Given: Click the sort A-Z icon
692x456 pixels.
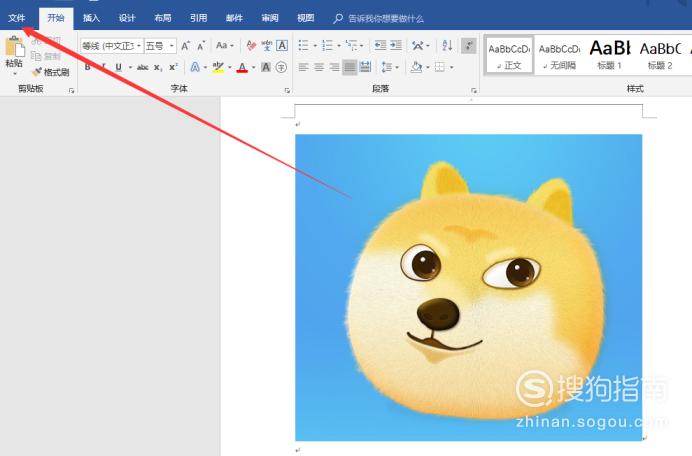Looking at the screenshot, I should (447, 45).
